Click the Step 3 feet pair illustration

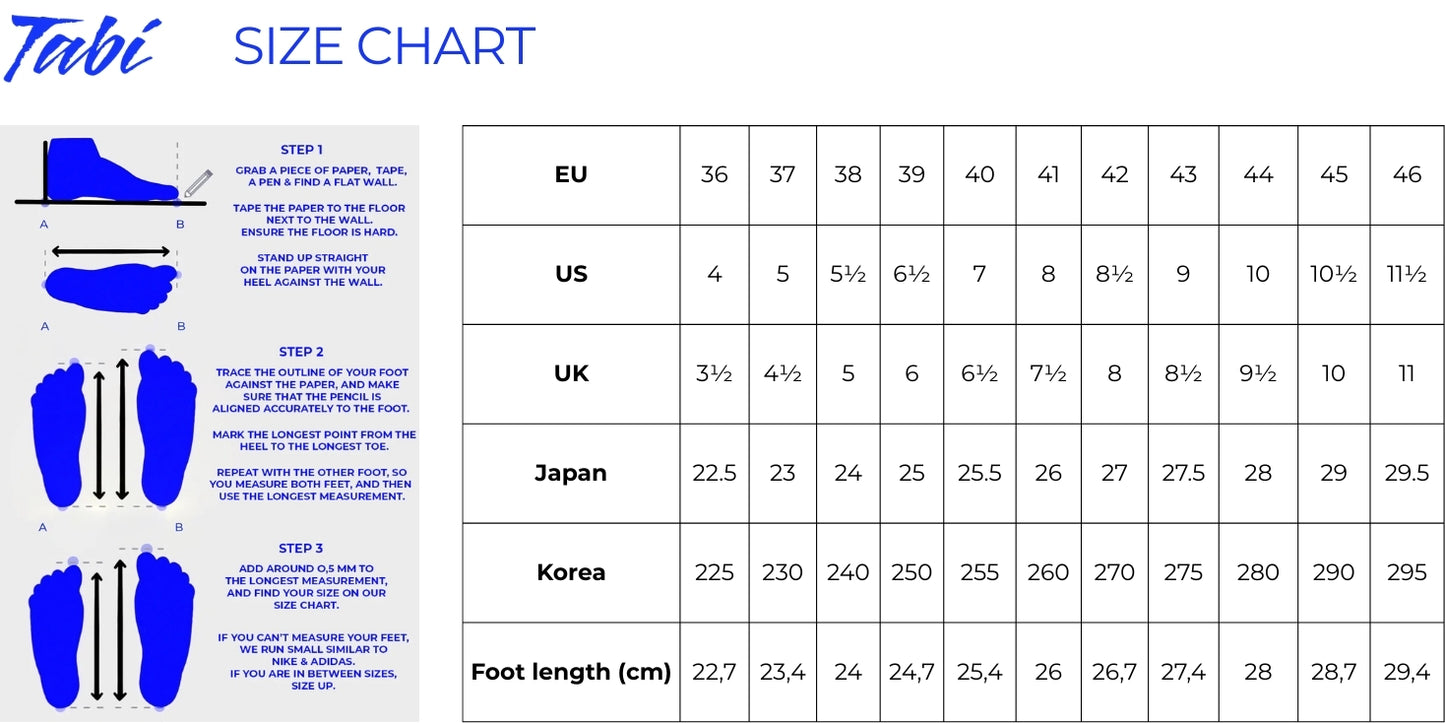tap(111, 626)
